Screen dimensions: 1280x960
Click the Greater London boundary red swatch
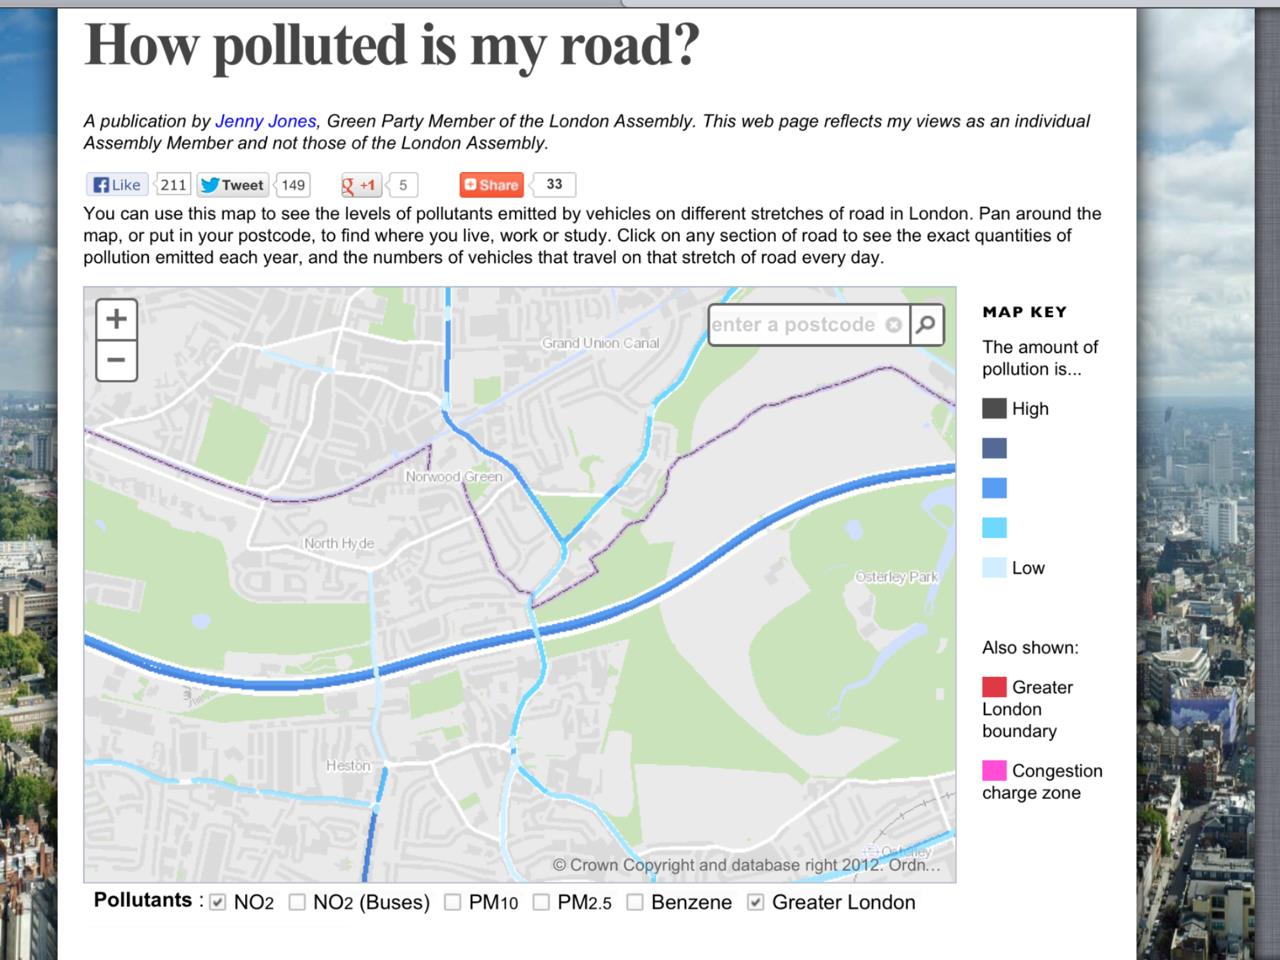point(994,687)
